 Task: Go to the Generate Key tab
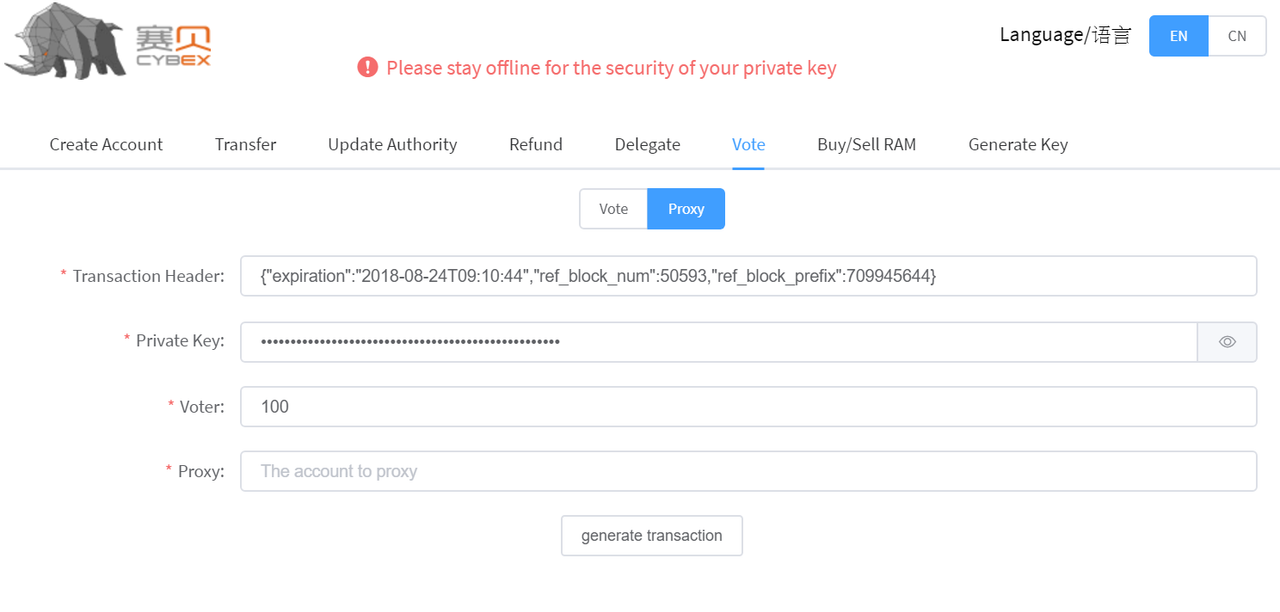pyautogui.click(x=1018, y=144)
